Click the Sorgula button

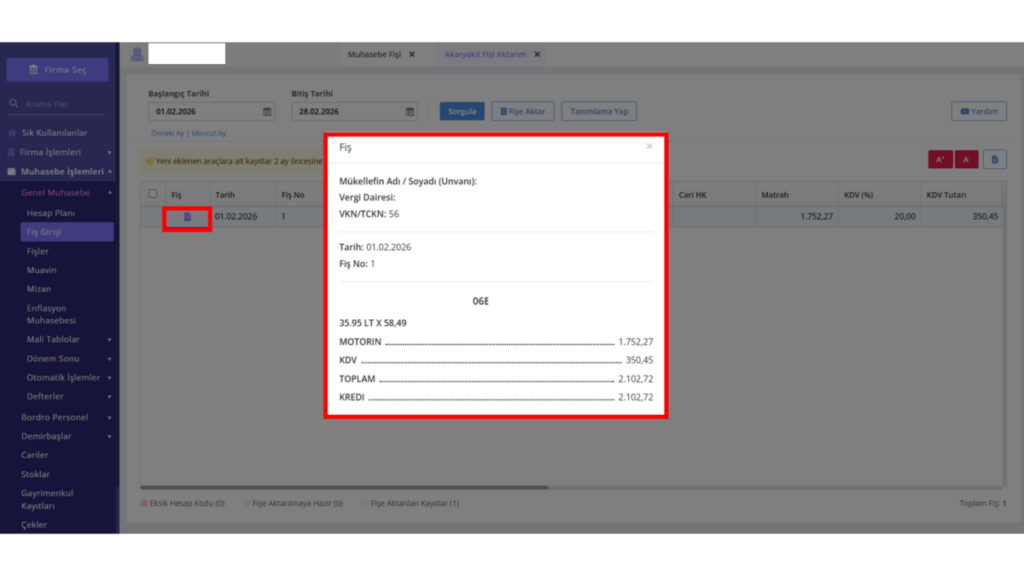[x=462, y=111]
